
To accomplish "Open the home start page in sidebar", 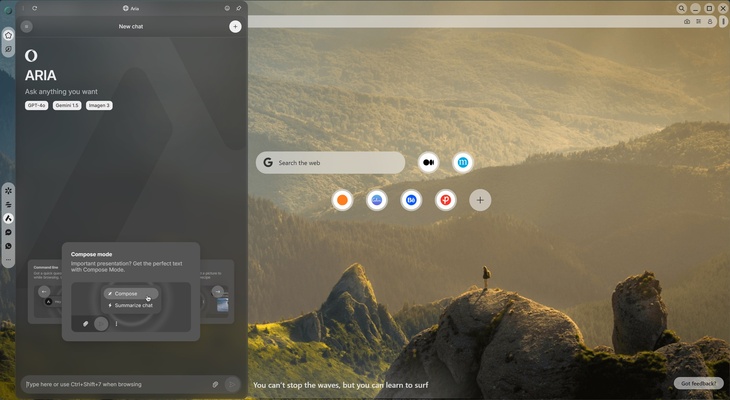I will pyautogui.click(x=8, y=35).
